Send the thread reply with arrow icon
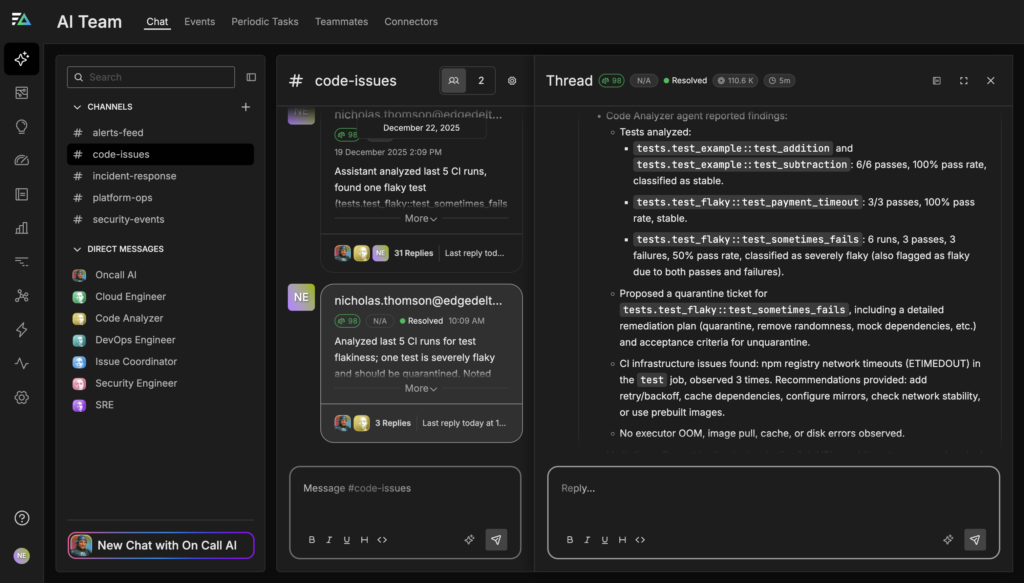This screenshot has height=583, width=1024. click(975, 539)
